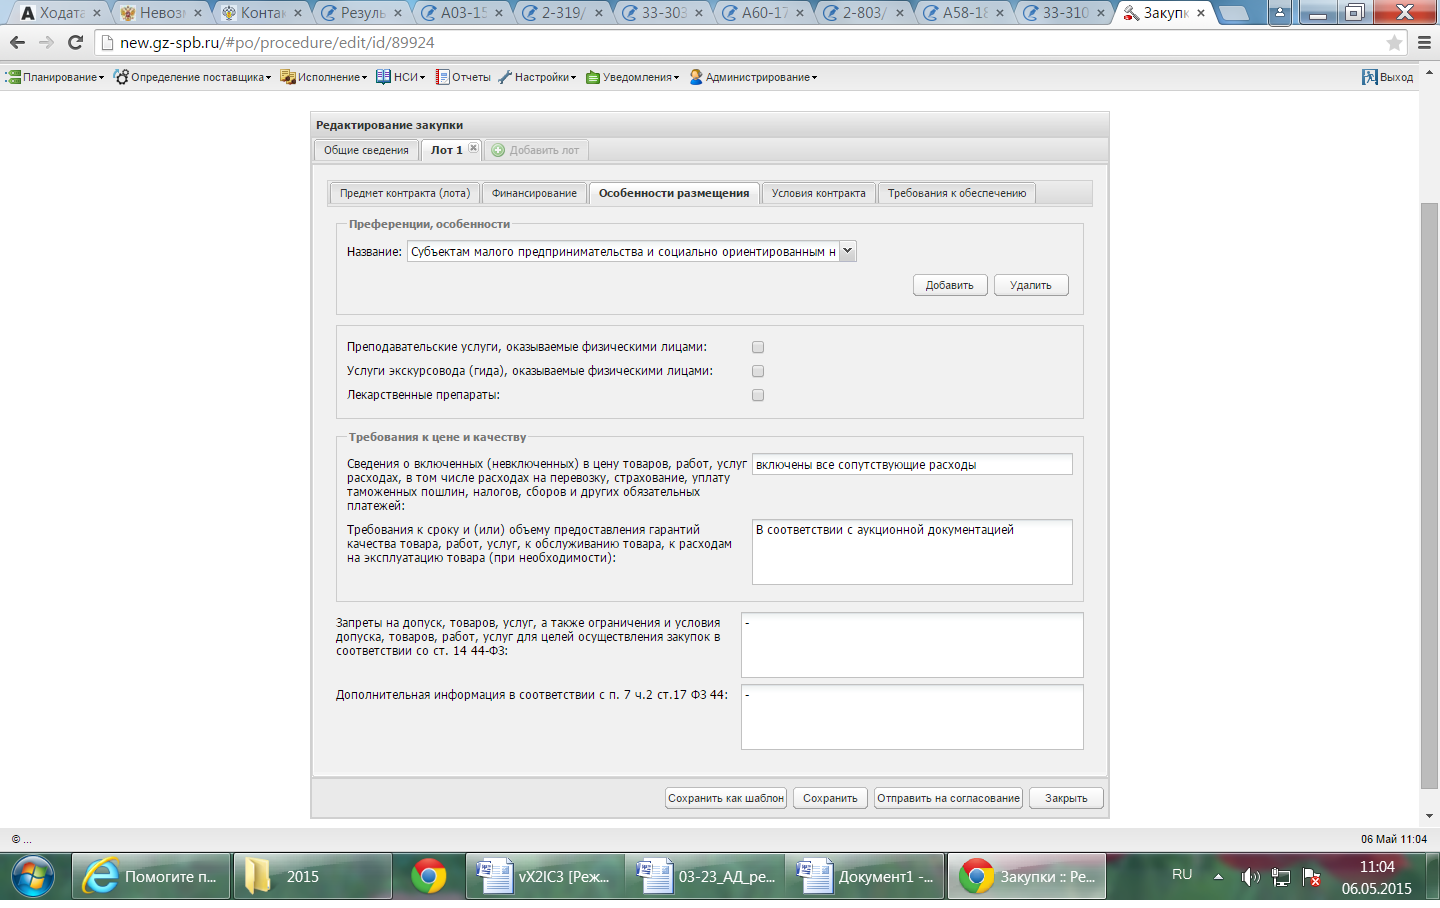Open the Настройки menu
Image resolution: width=1440 pixels, height=908 pixels.
click(537, 77)
